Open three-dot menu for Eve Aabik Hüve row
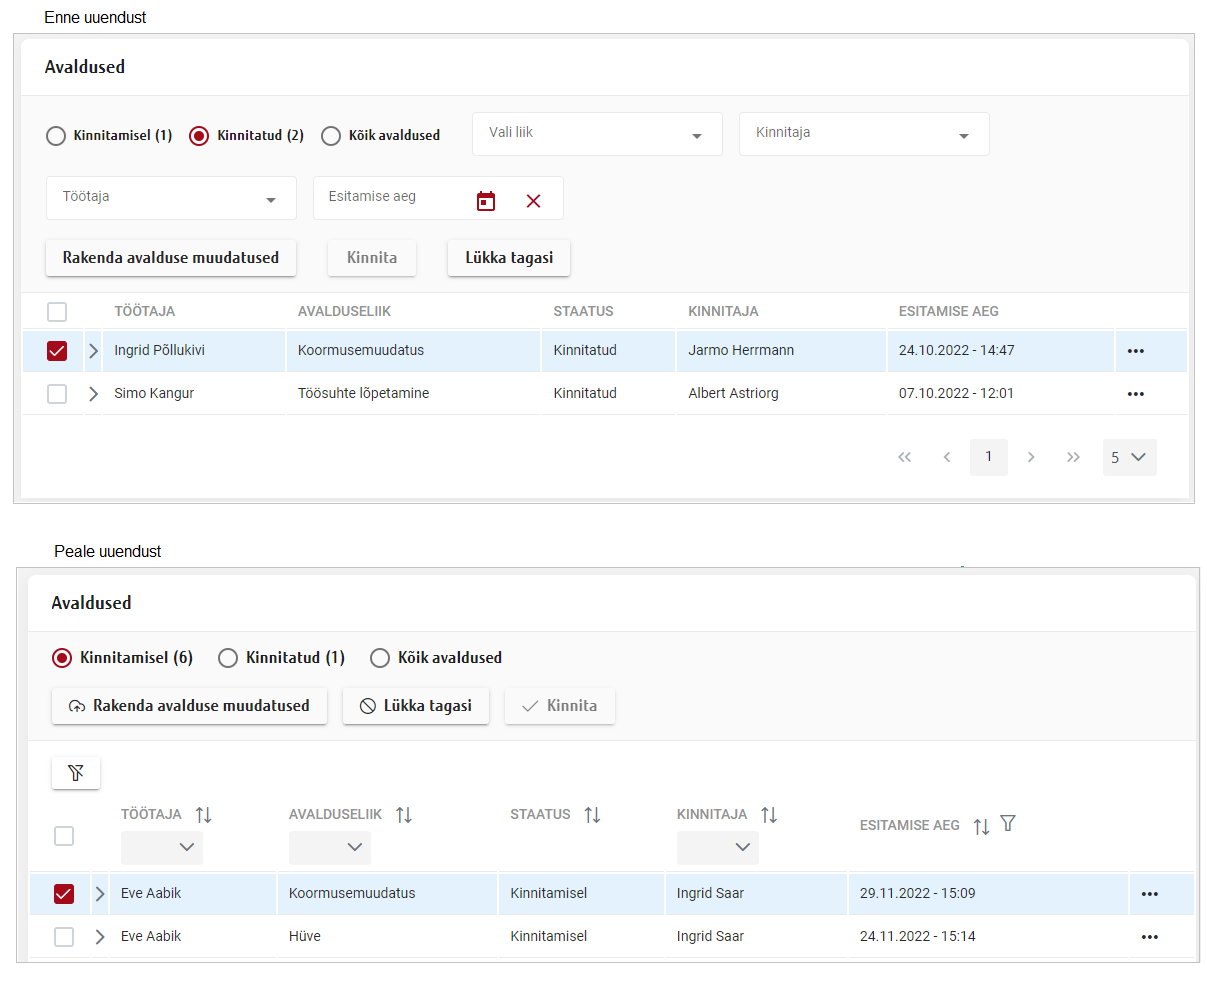The height and width of the screenshot is (982, 1207). click(1149, 937)
